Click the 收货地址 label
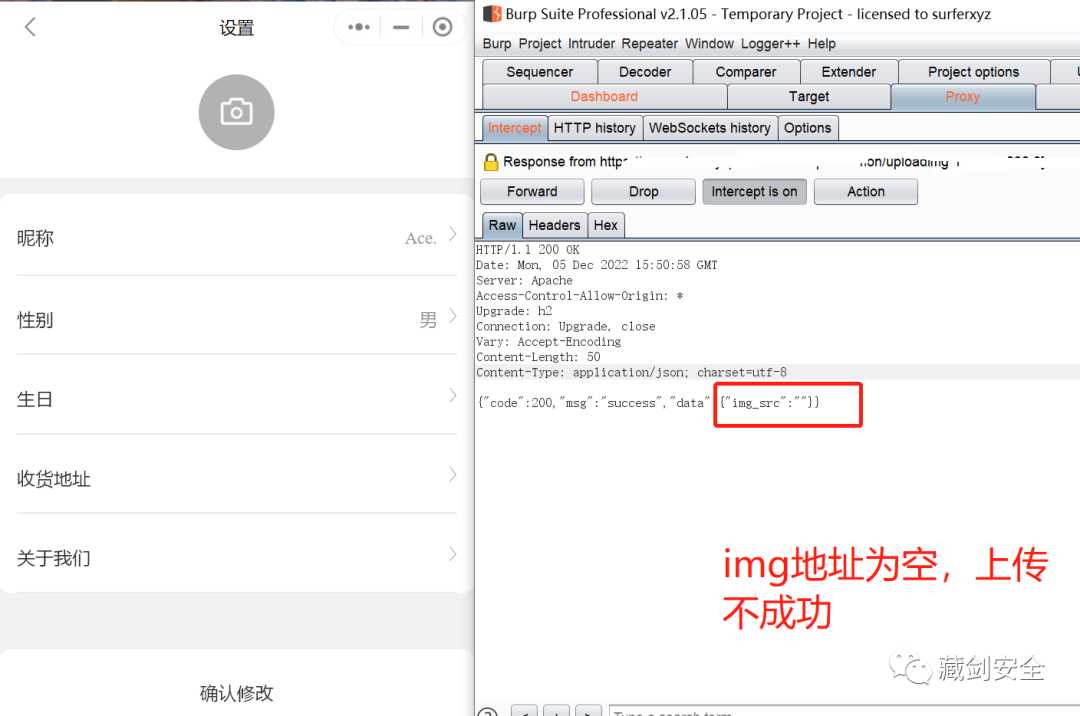This screenshot has width=1080, height=716. (54, 478)
